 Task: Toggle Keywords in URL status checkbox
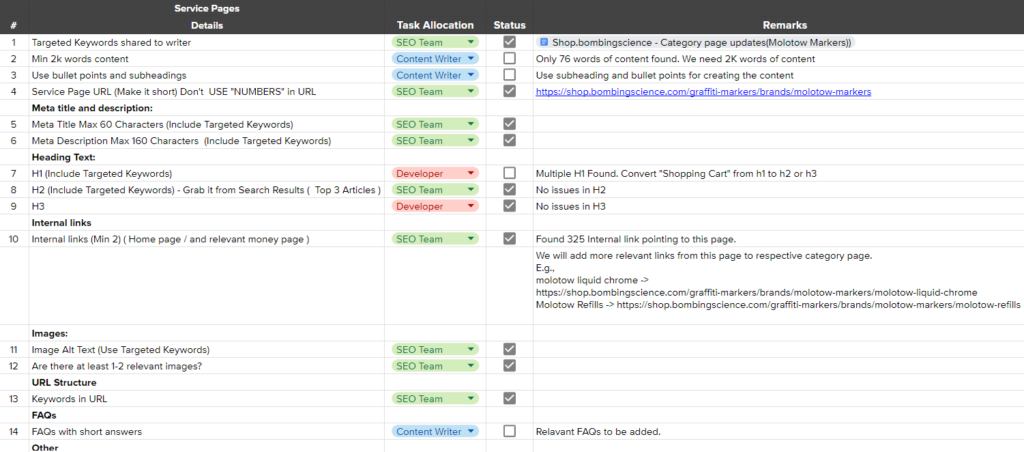(509, 398)
